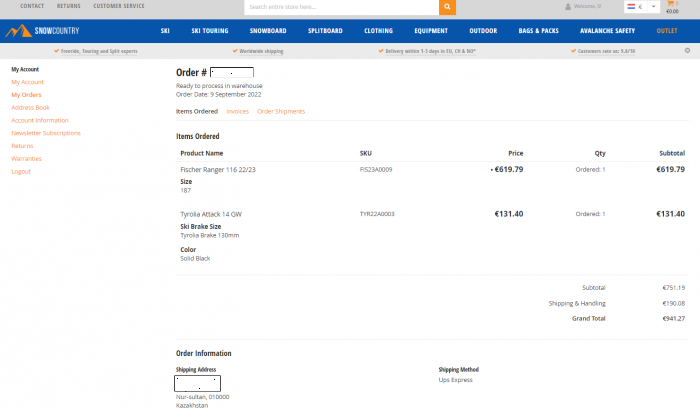The image size is (700, 409).
Task: Focus the store search input field
Action: point(342,7)
